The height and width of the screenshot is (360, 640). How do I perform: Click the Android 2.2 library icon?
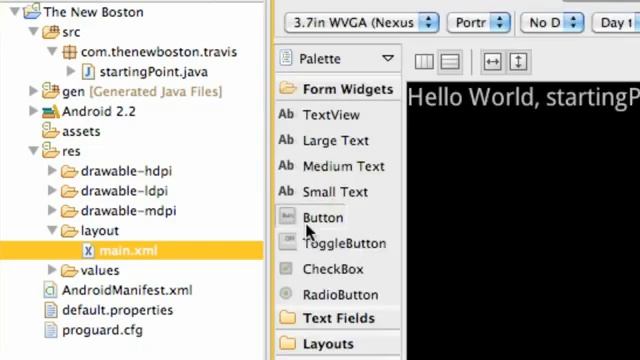tap(51, 111)
